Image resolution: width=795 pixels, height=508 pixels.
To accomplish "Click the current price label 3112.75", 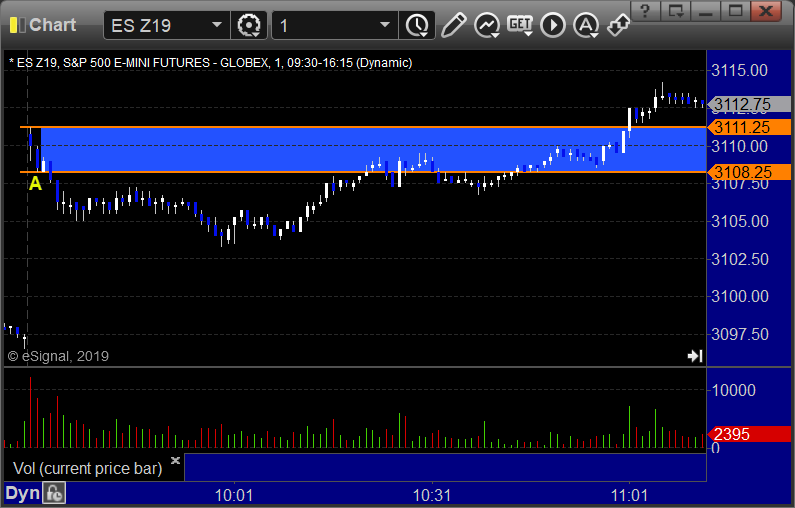I will pyautogui.click(x=749, y=104).
